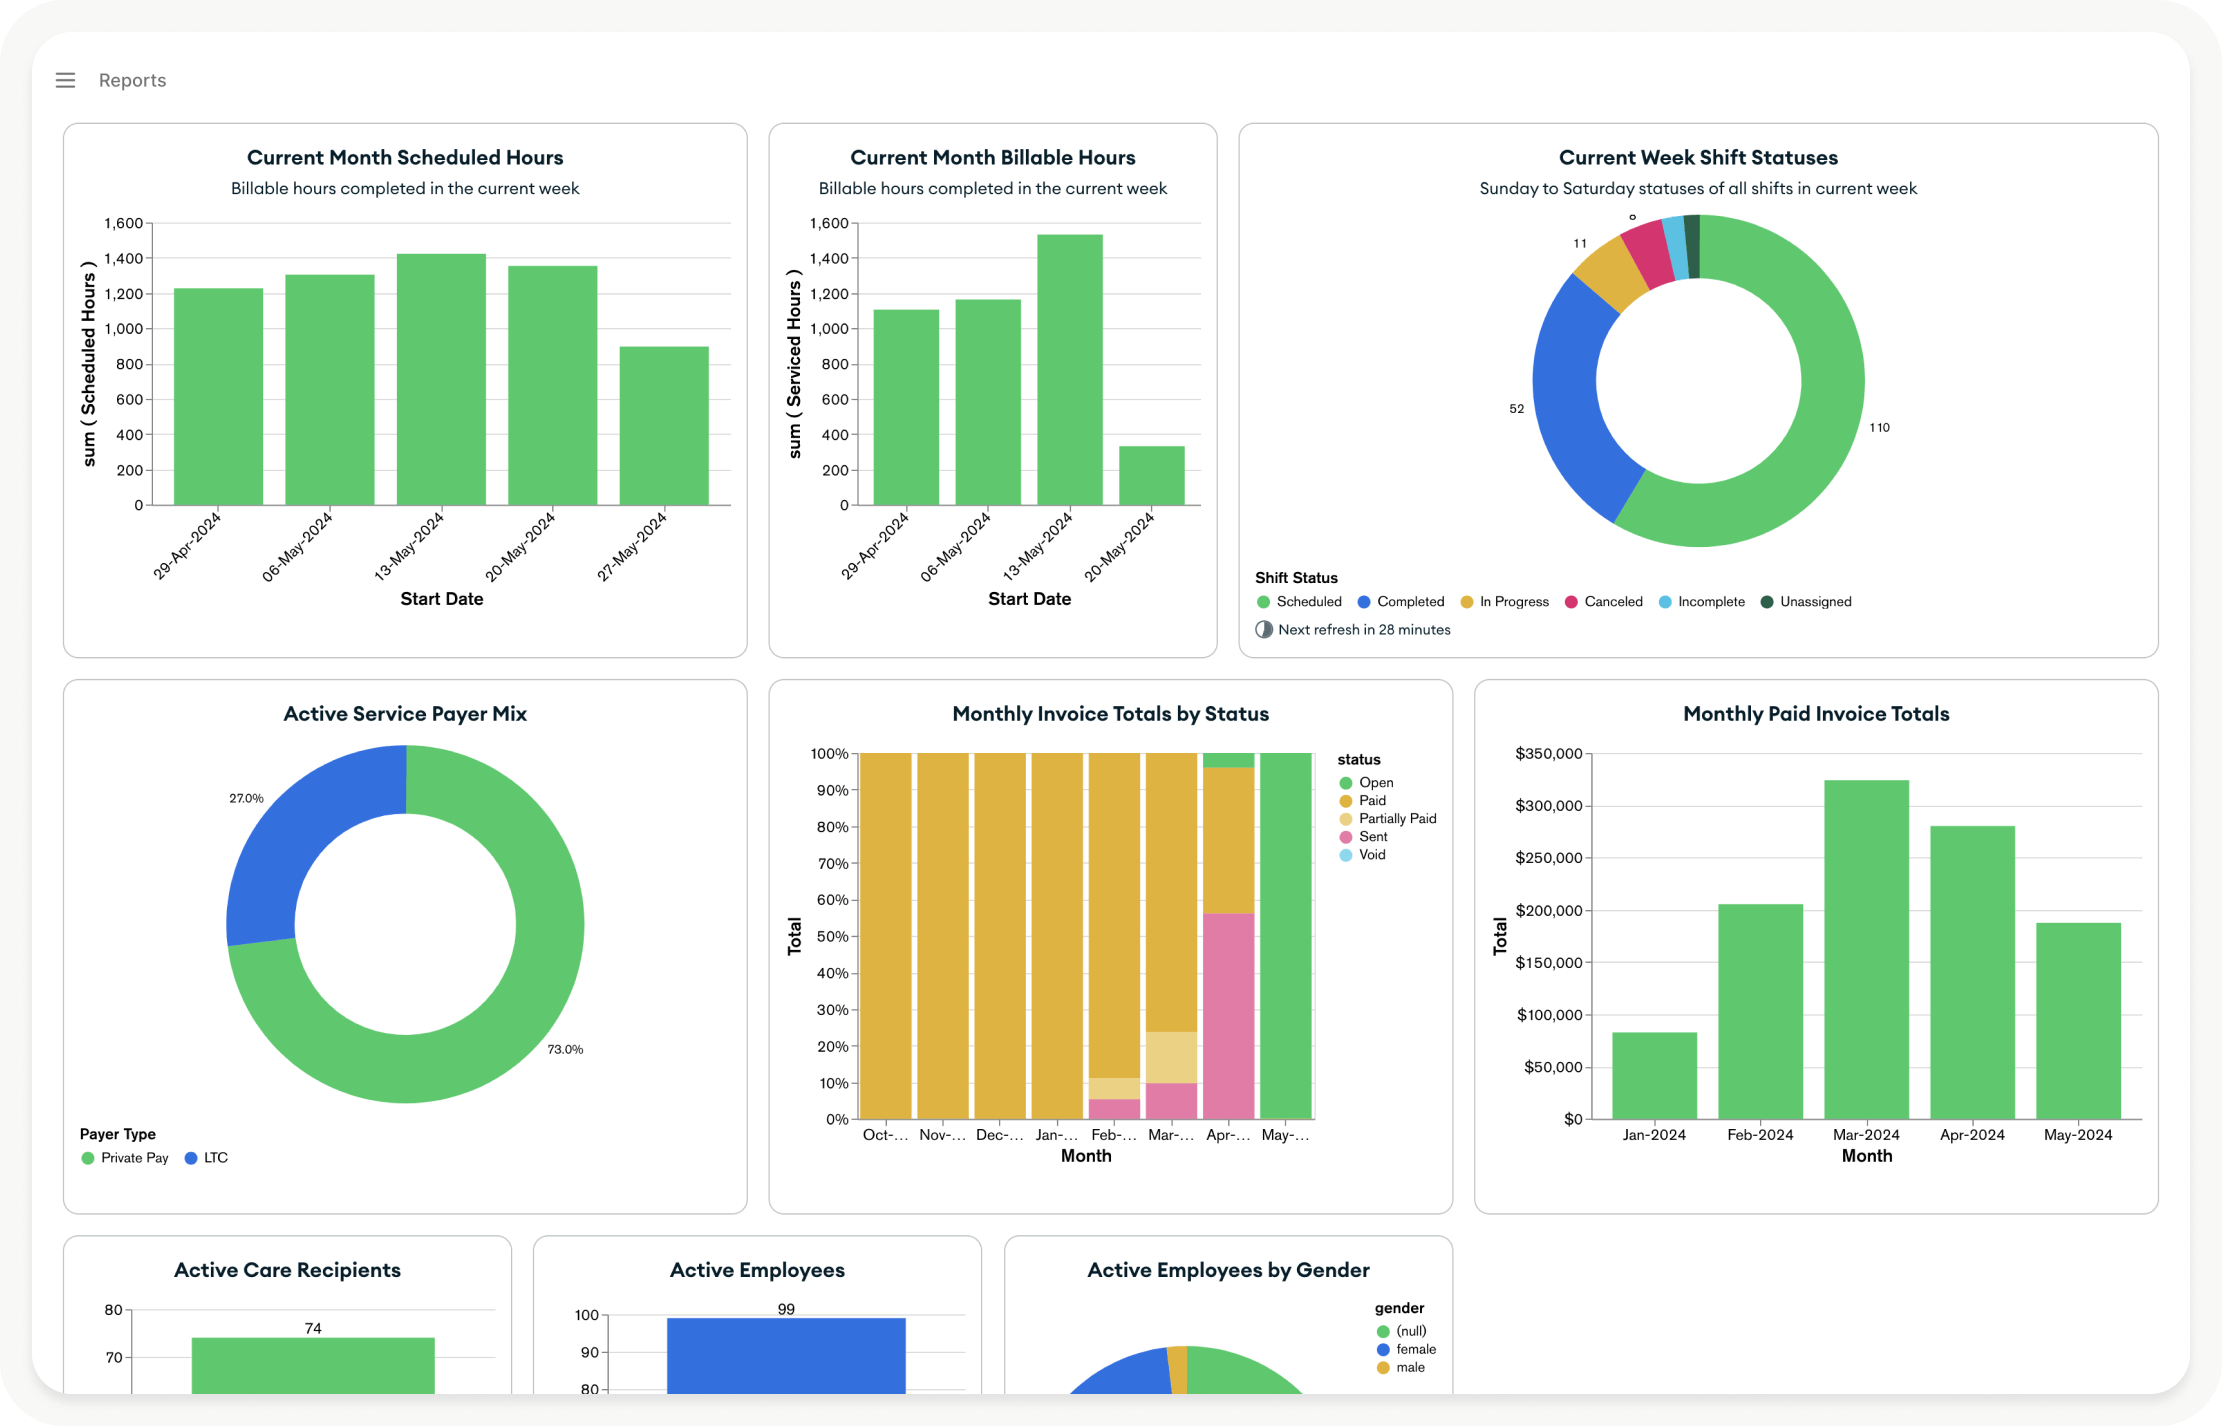This screenshot has height=1426, width=2222.
Task: Click the (null) gender legend swatch
Action: 1384,1332
